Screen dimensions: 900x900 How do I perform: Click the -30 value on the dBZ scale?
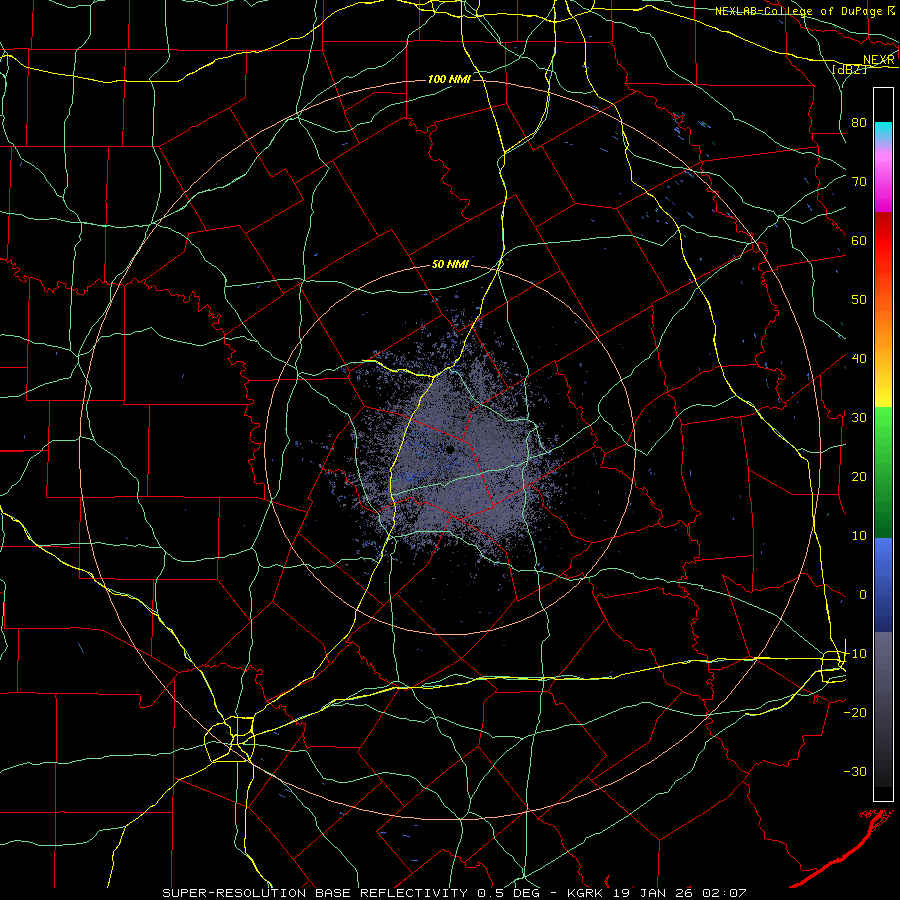[x=855, y=772]
